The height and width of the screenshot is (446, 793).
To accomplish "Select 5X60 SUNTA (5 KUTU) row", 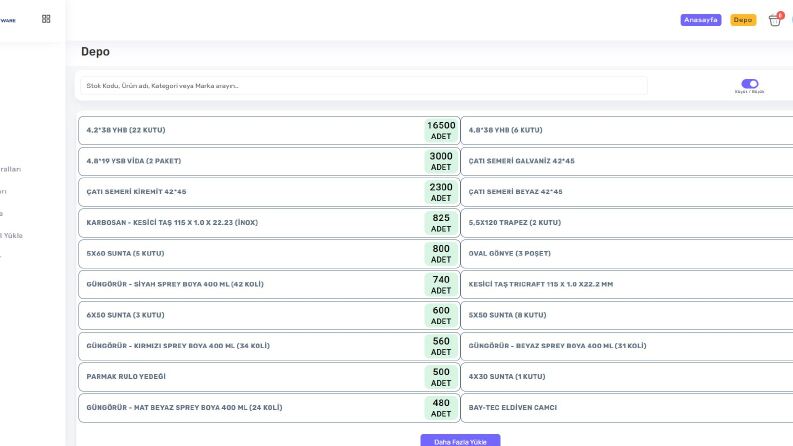I will [269, 254].
